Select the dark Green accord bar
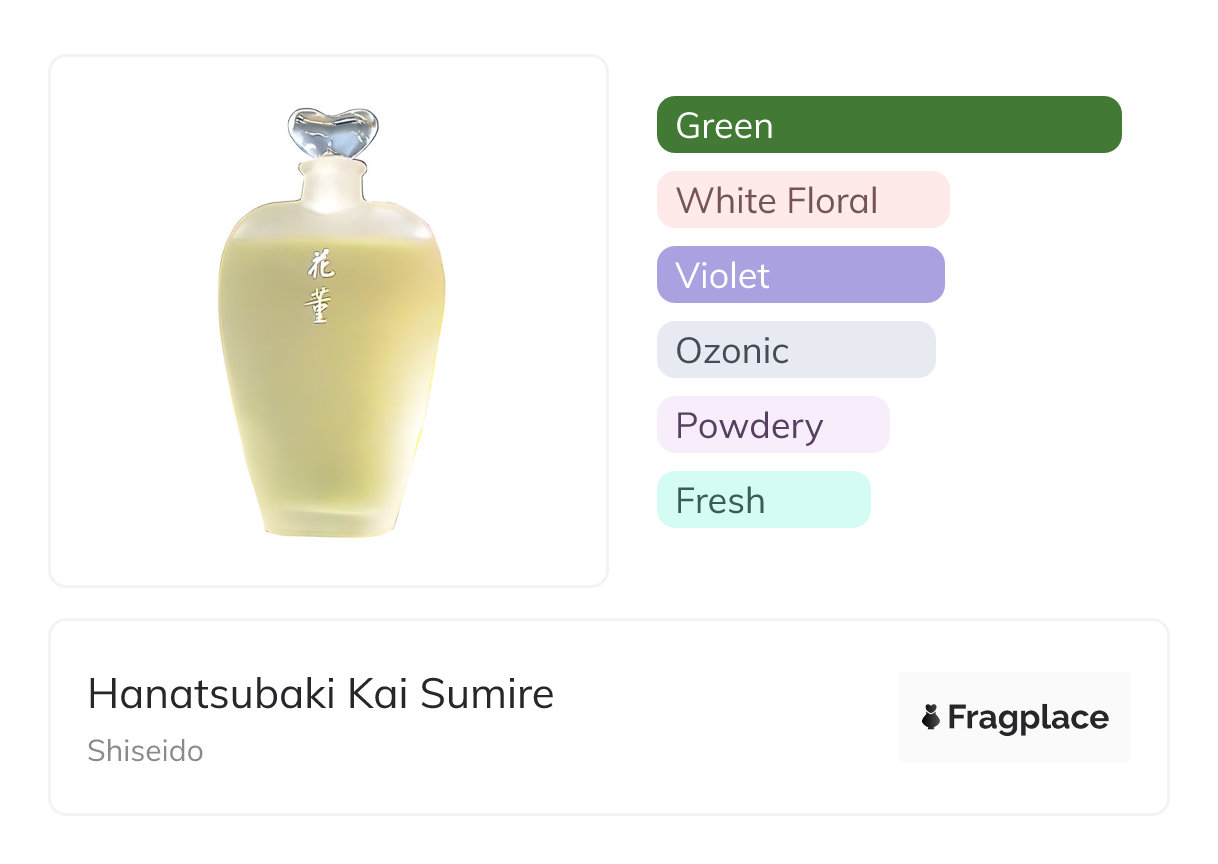The height and width of the screenshot is (864, 1218). point(888,125)
